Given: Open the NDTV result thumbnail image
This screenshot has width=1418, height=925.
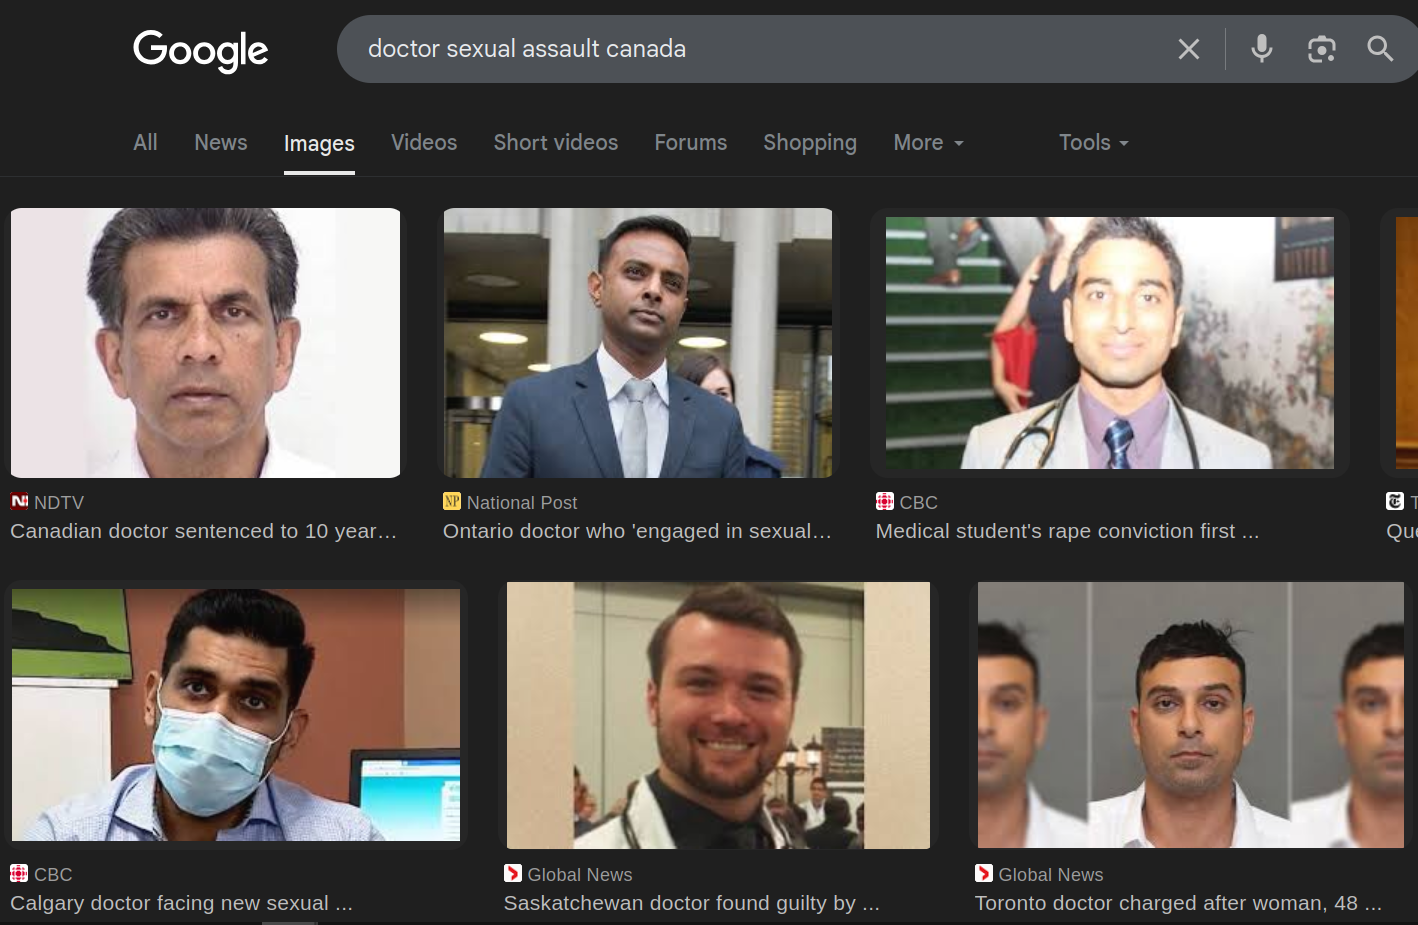Looking at the screenshot, I should [x=205, y=343].
